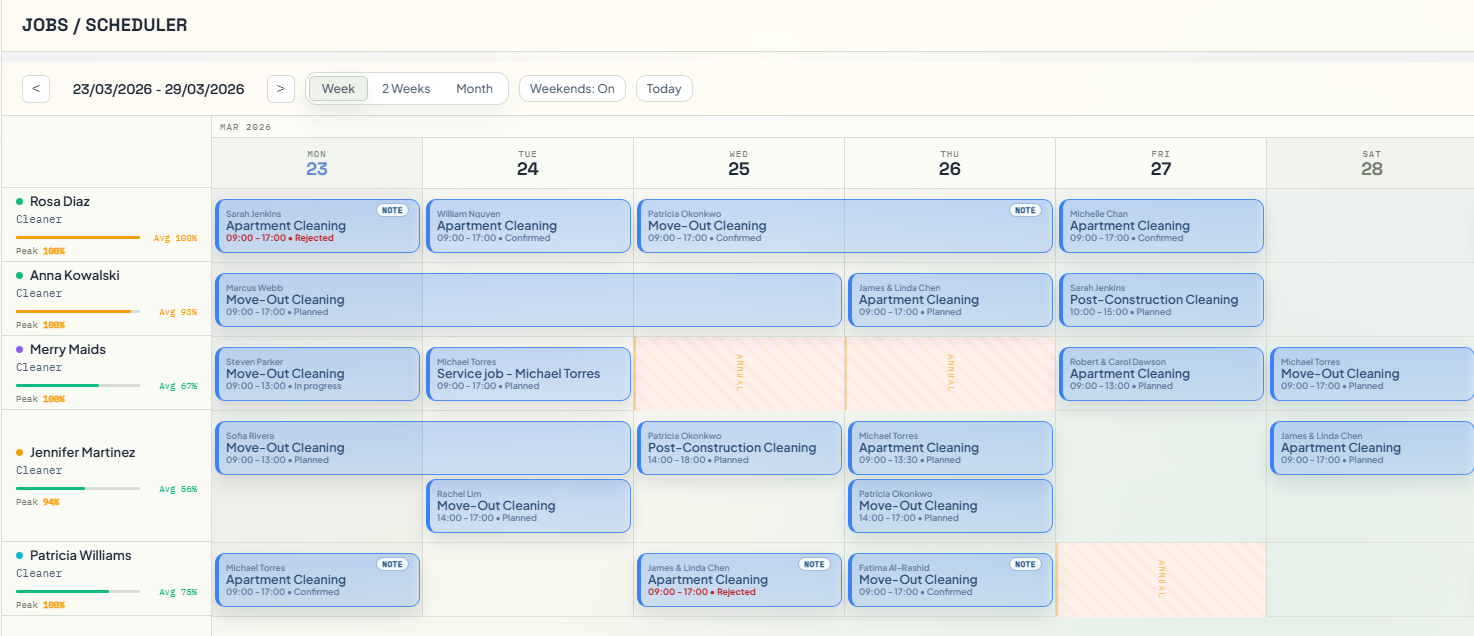Open the NOTE on Michael Torres' Apartment Cleaning card
1474x636 pixels.
point(392,564)
